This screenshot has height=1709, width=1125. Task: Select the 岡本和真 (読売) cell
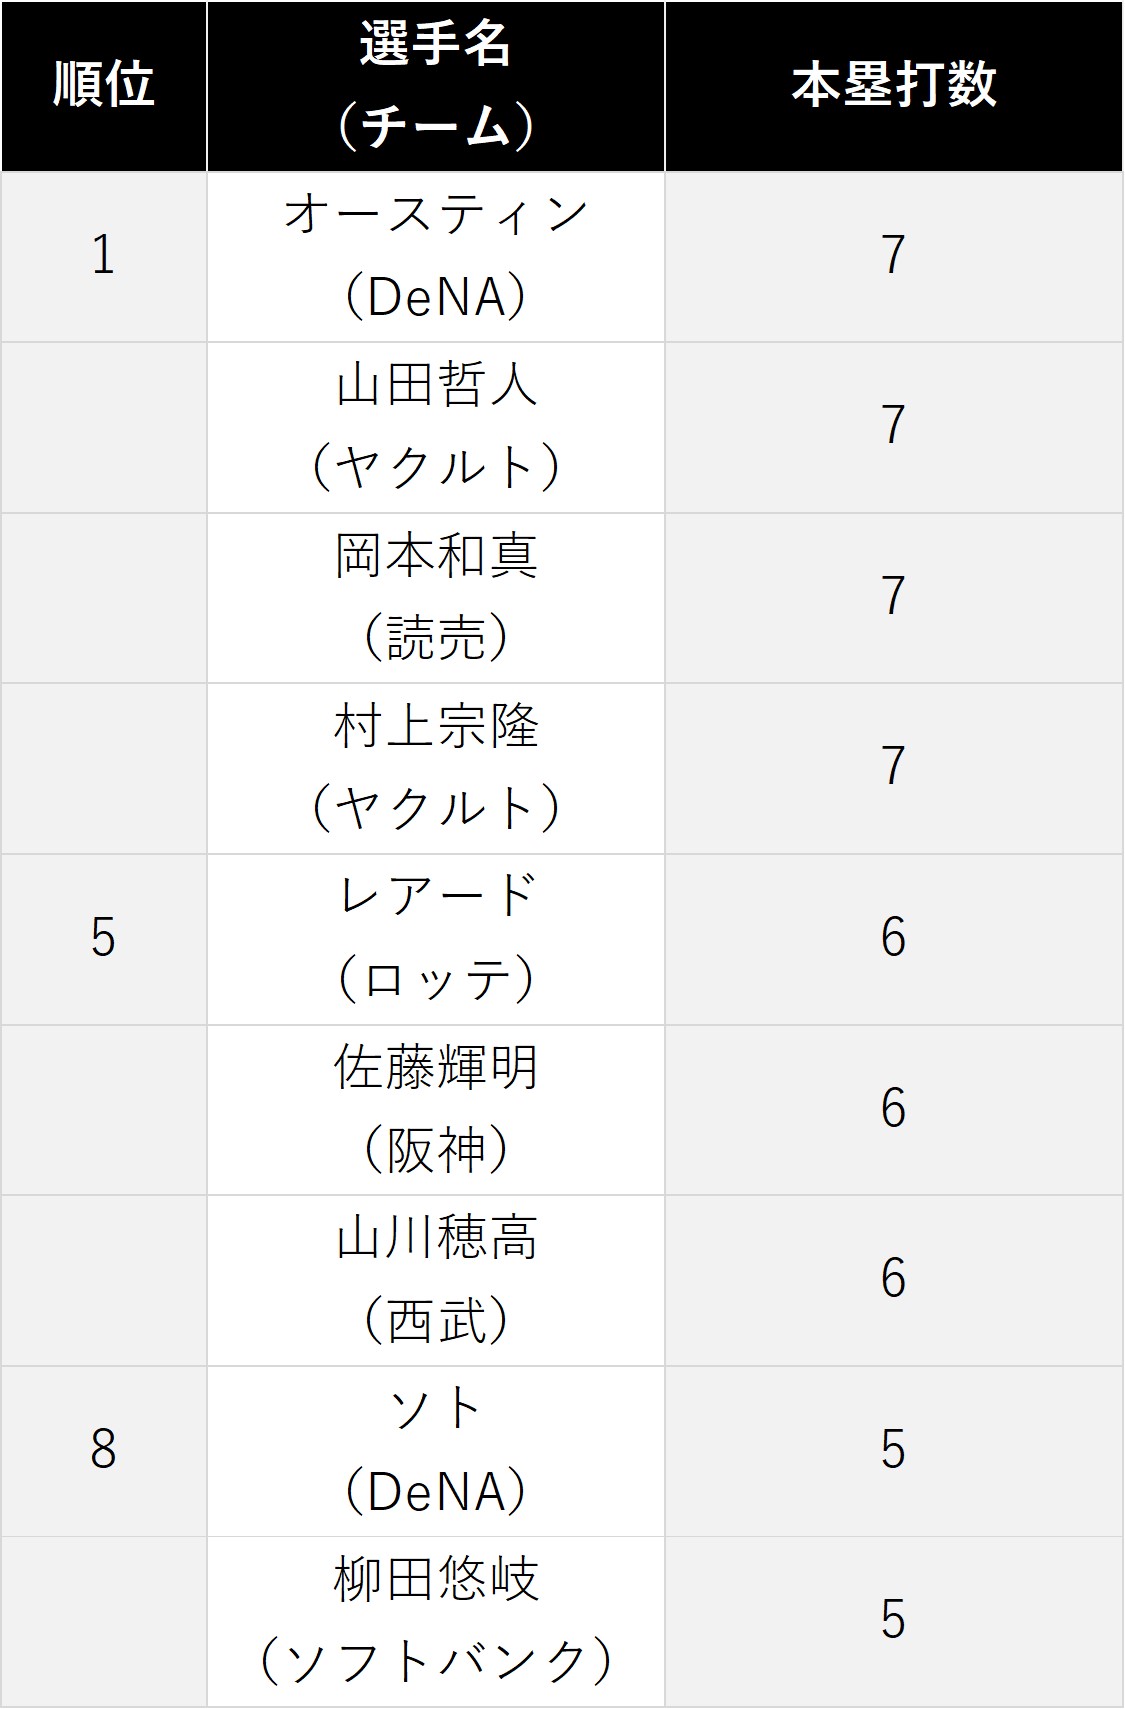[436, 598]
